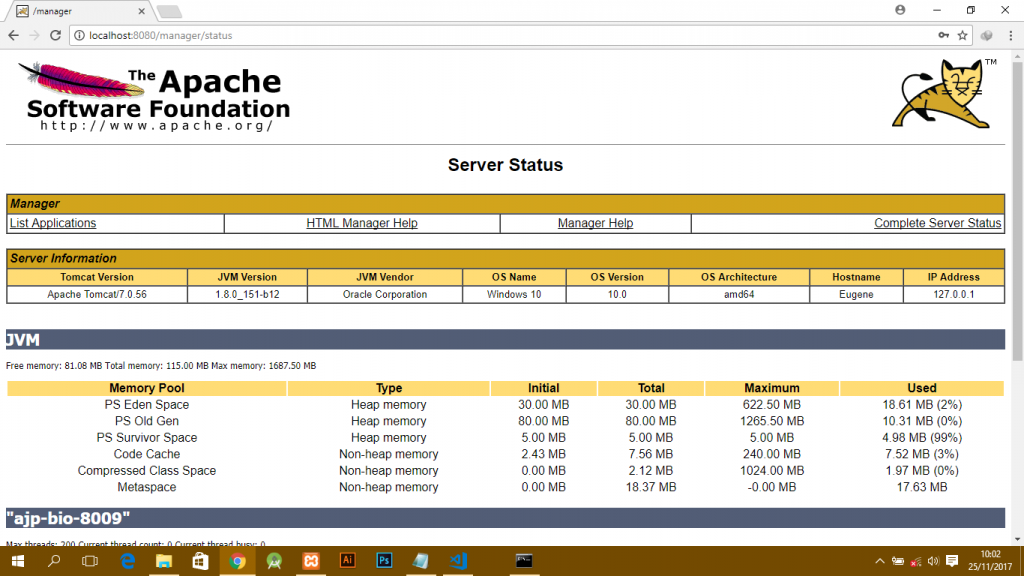Click the Apache Software Foundation logo
Viewport: 1024px width, 576px height.
pos(154,97)
